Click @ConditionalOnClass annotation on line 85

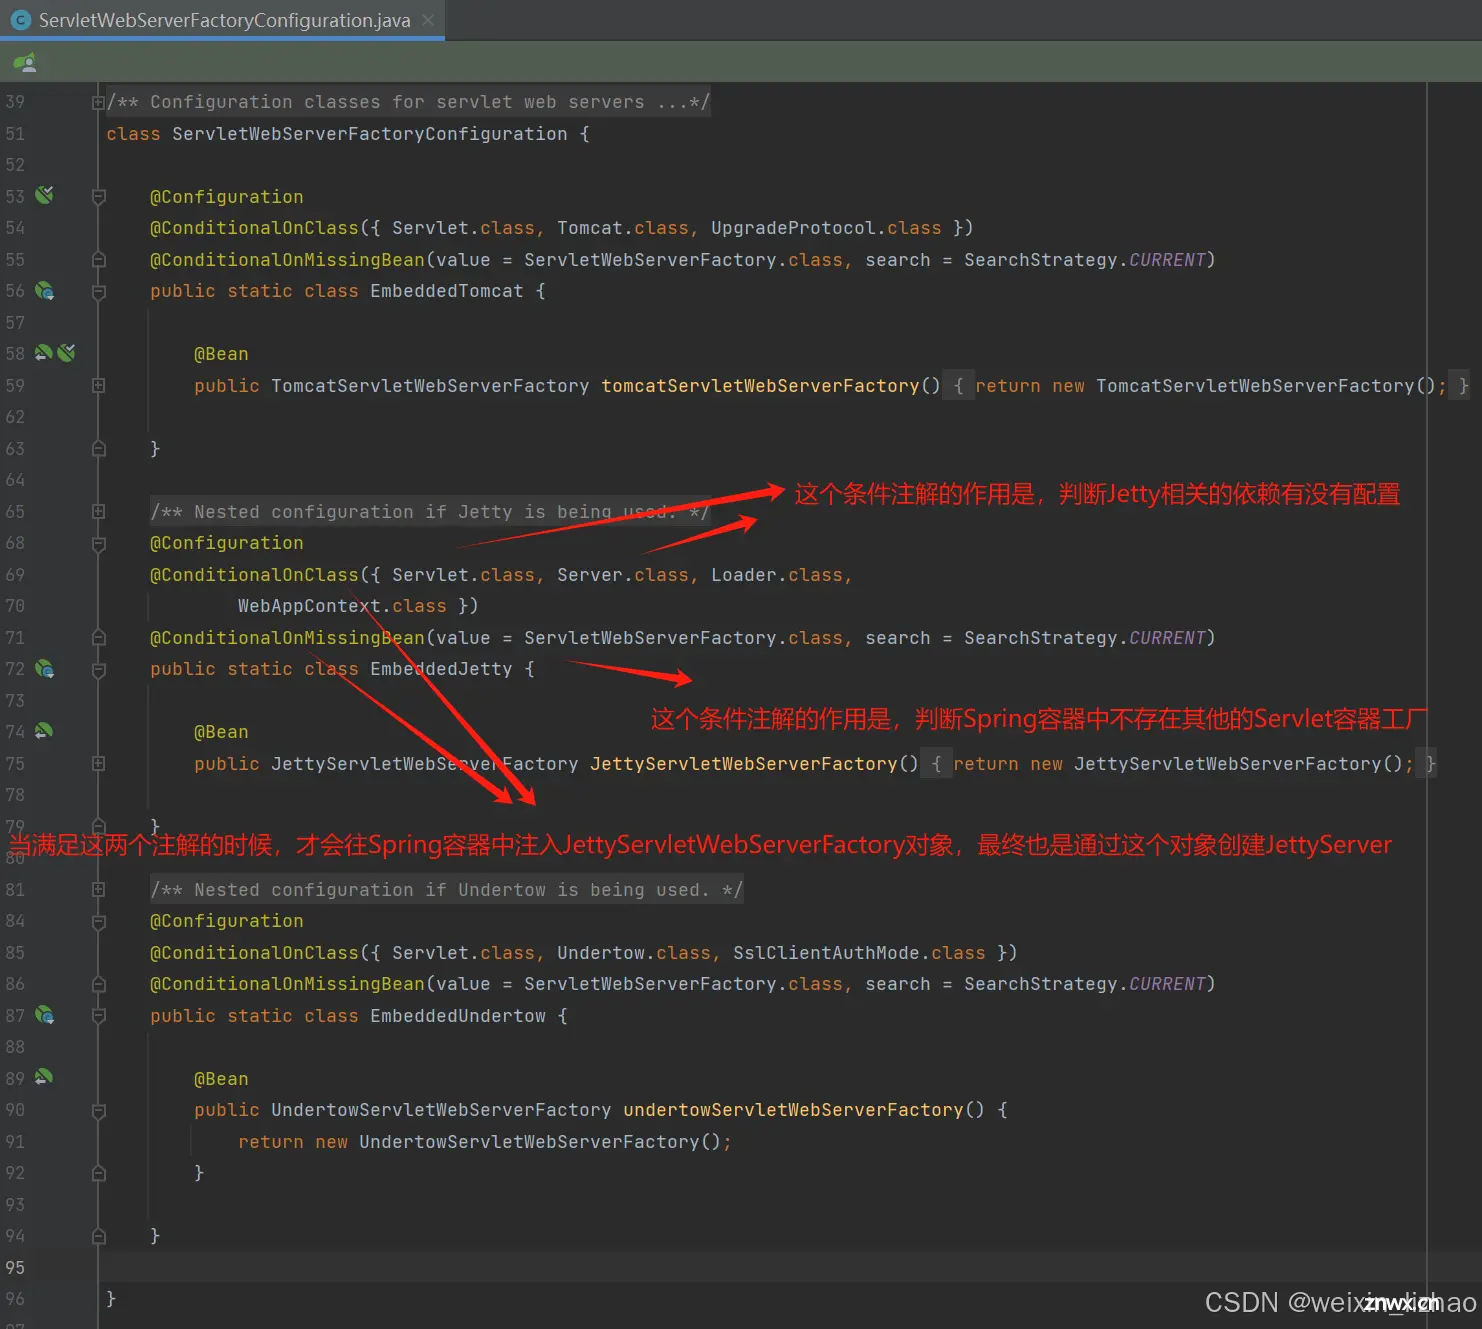coord(254,953)
